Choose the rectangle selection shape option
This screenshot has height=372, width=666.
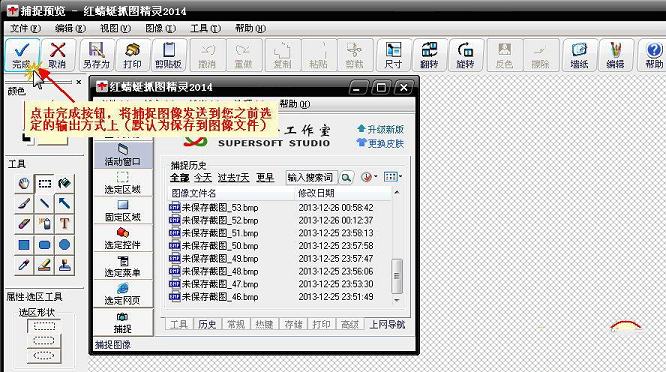click(x=44, y=326)
